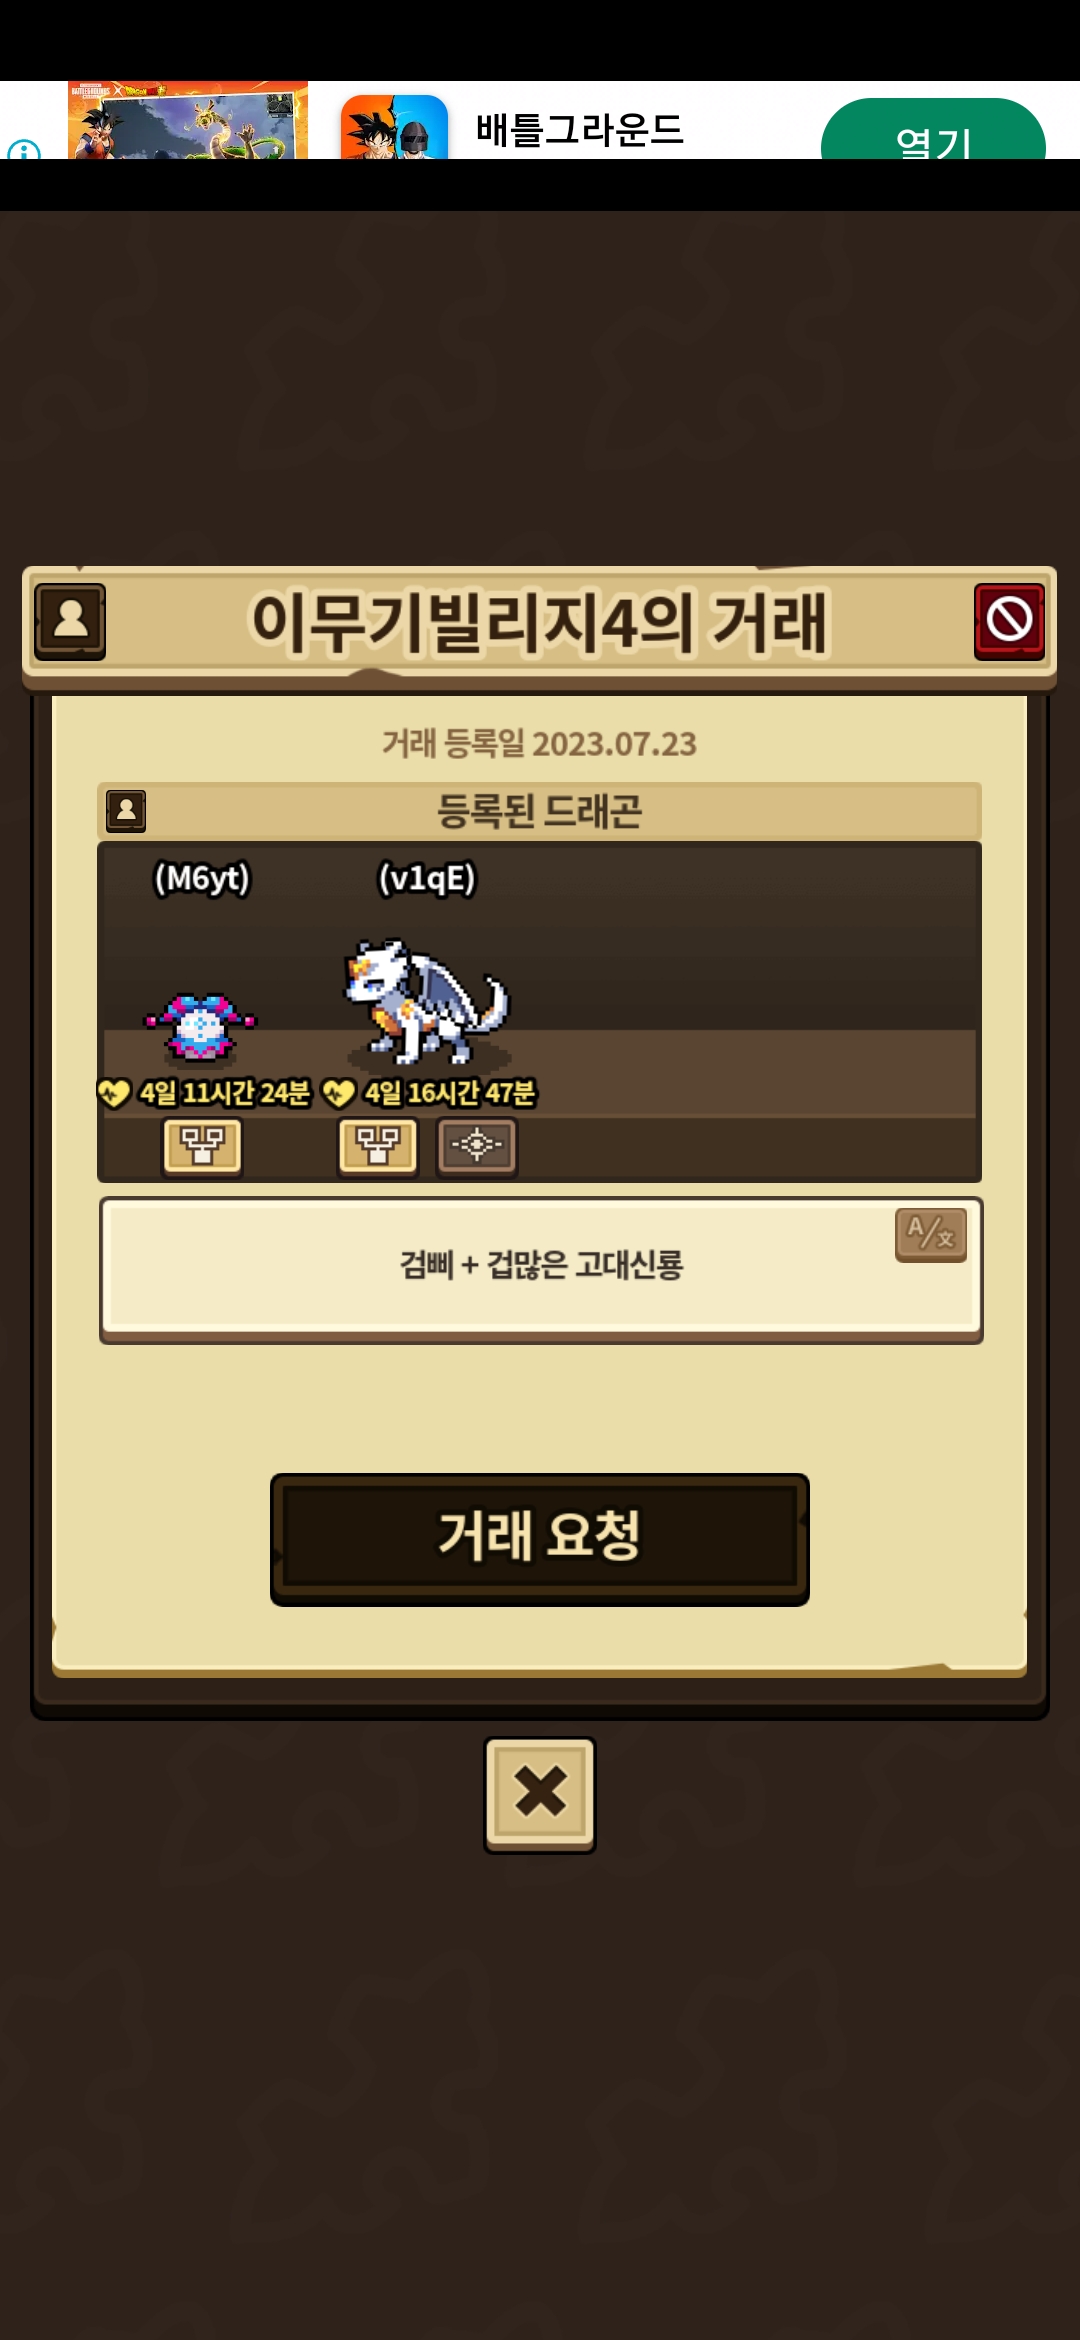1080x2340 pixels.
Task: Tap heart timer 4일 16시간 47분
Action: (430, 1093)
